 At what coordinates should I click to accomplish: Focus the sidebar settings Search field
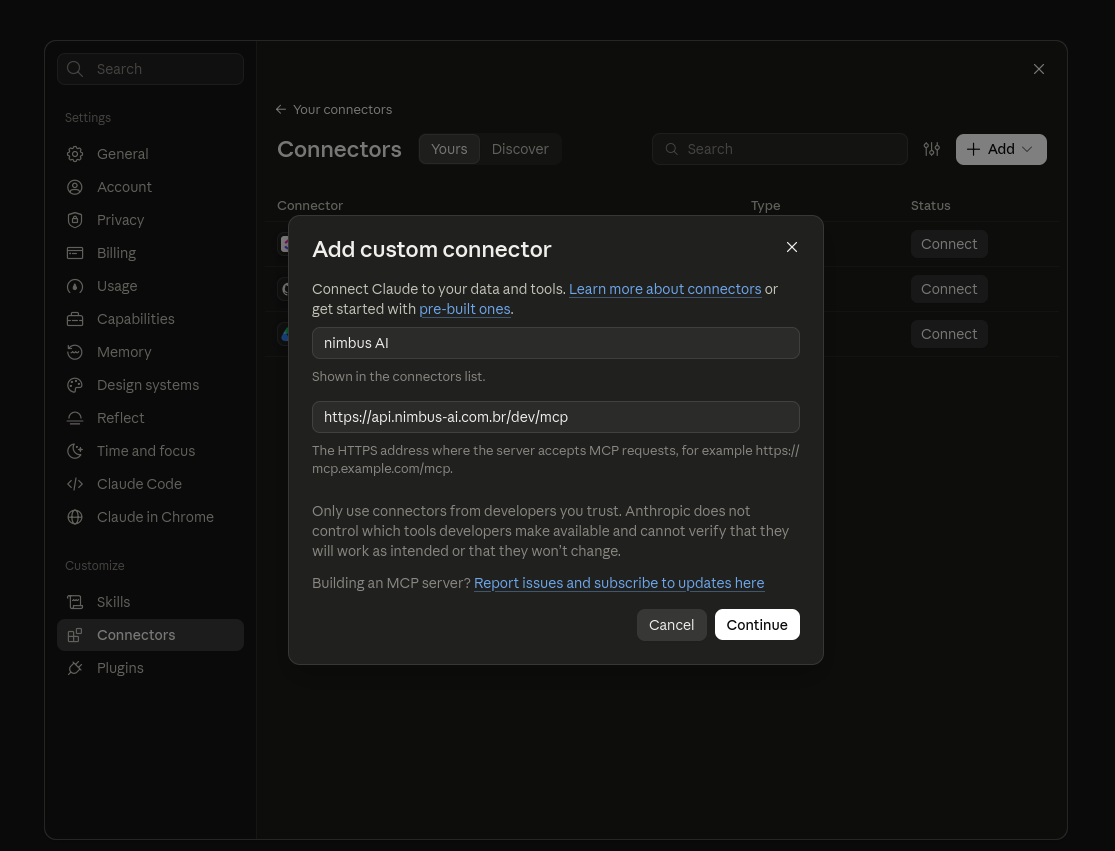pyautogui.click(x=150, y=69)
